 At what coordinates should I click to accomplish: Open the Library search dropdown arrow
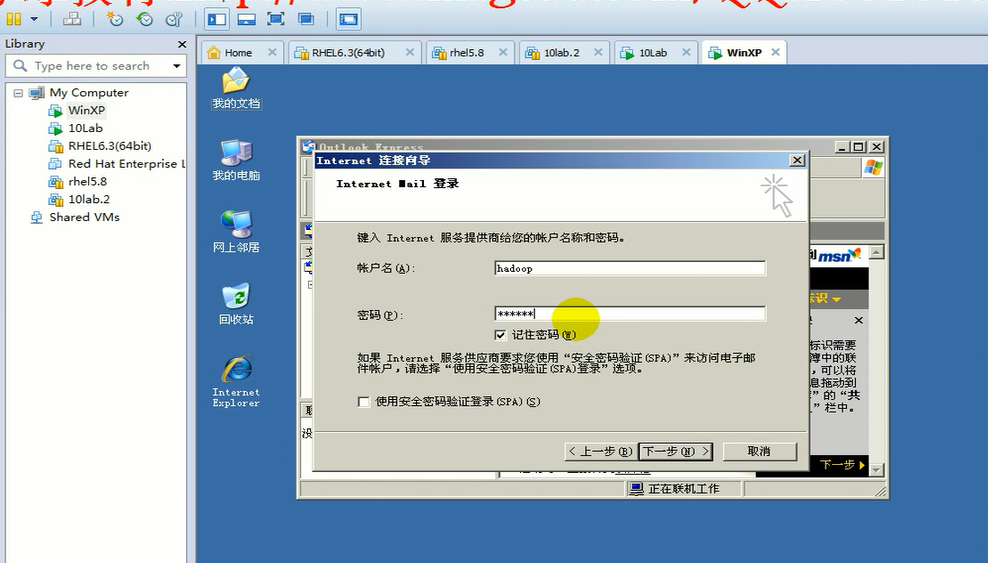coord(176,66)
